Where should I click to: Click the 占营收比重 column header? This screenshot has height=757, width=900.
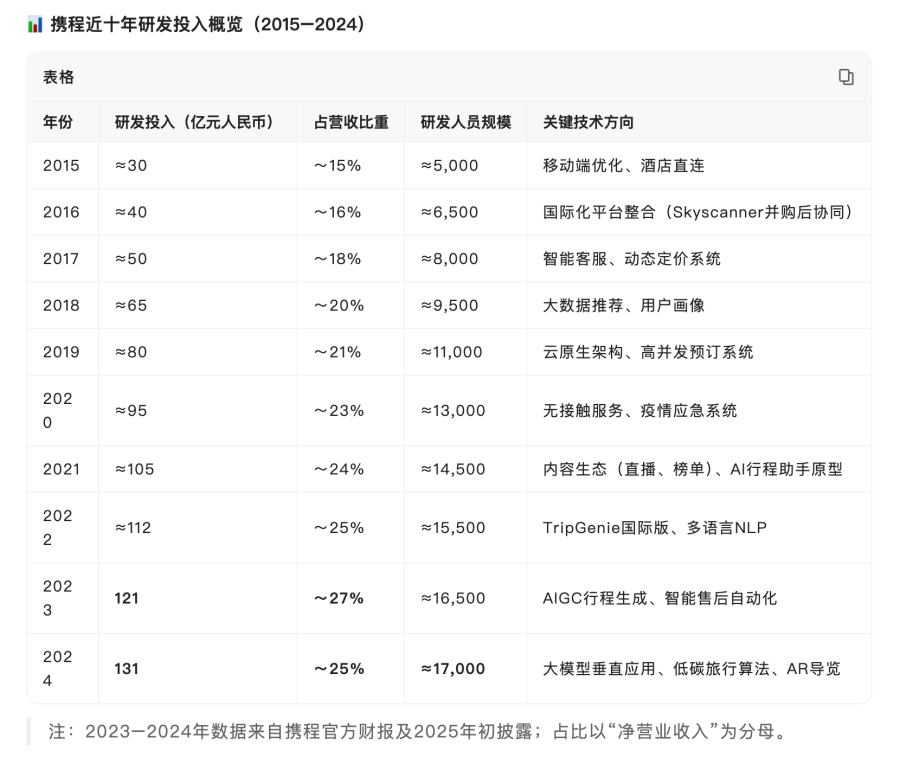point(351,122)
